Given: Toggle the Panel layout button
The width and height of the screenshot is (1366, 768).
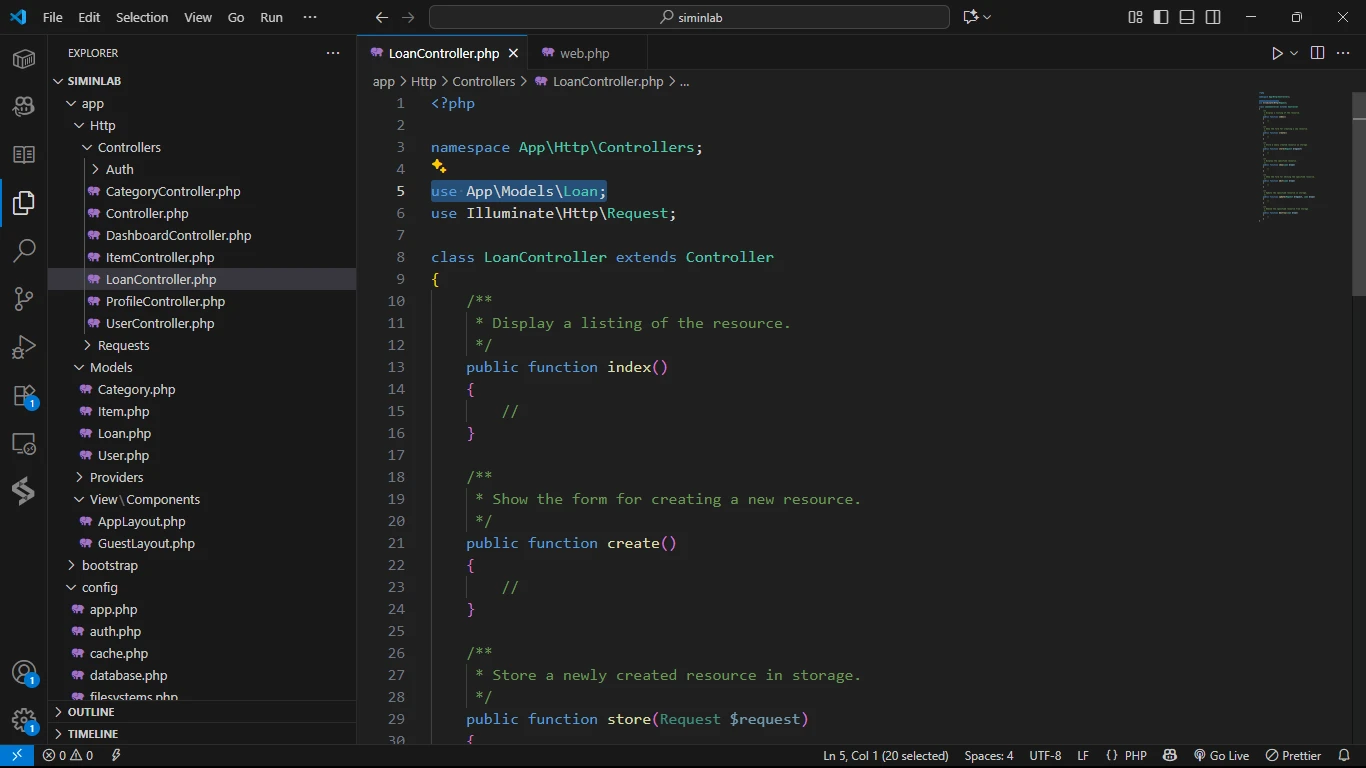Looking at the screenshot, I should [1187, 17].
